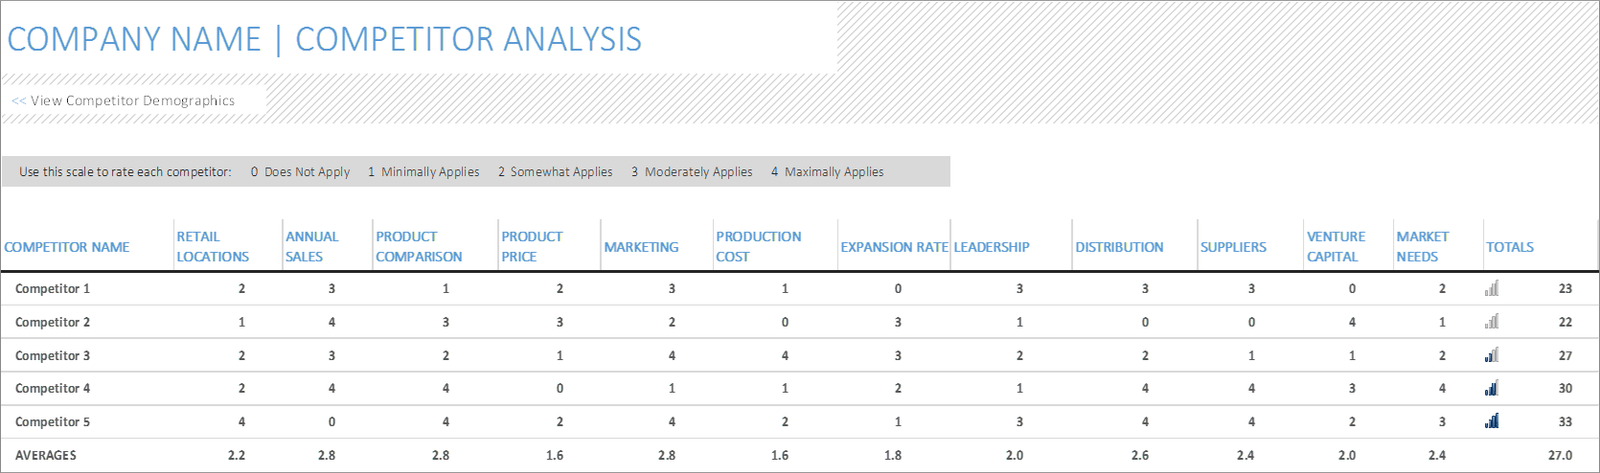Viewport: 1600px width, 473px height.
Task: Open the View Competitor Demographics link
Action: pos(123,100)
